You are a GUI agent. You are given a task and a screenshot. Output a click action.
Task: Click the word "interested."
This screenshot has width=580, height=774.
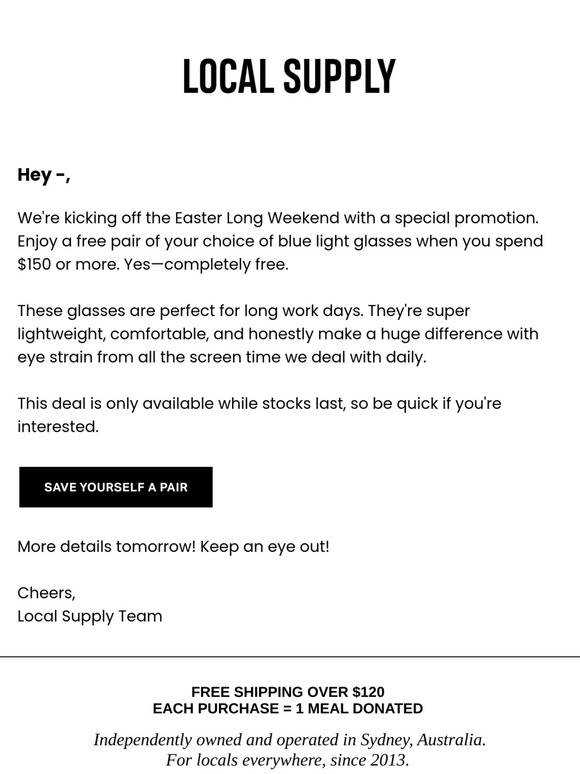(58, 426)
